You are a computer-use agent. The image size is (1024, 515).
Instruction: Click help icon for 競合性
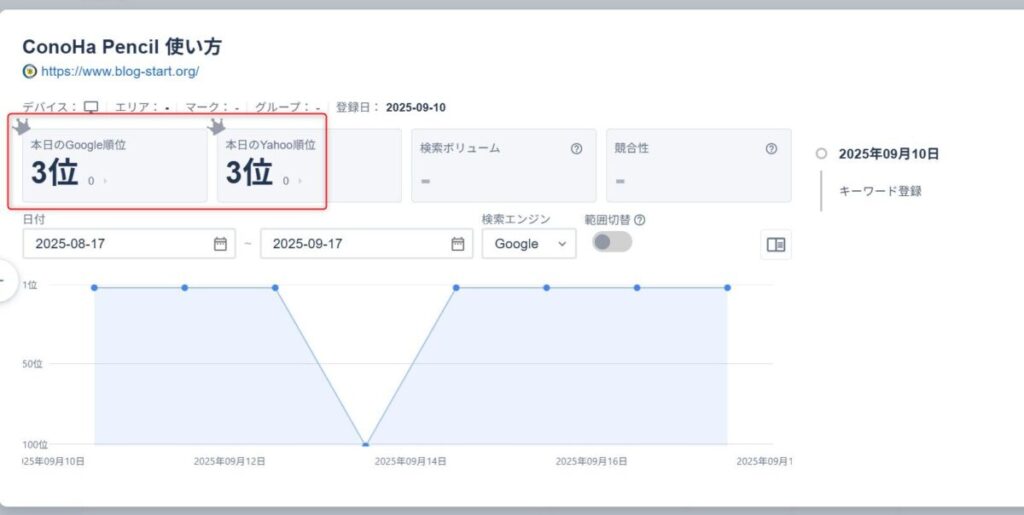tap(771, 148)
